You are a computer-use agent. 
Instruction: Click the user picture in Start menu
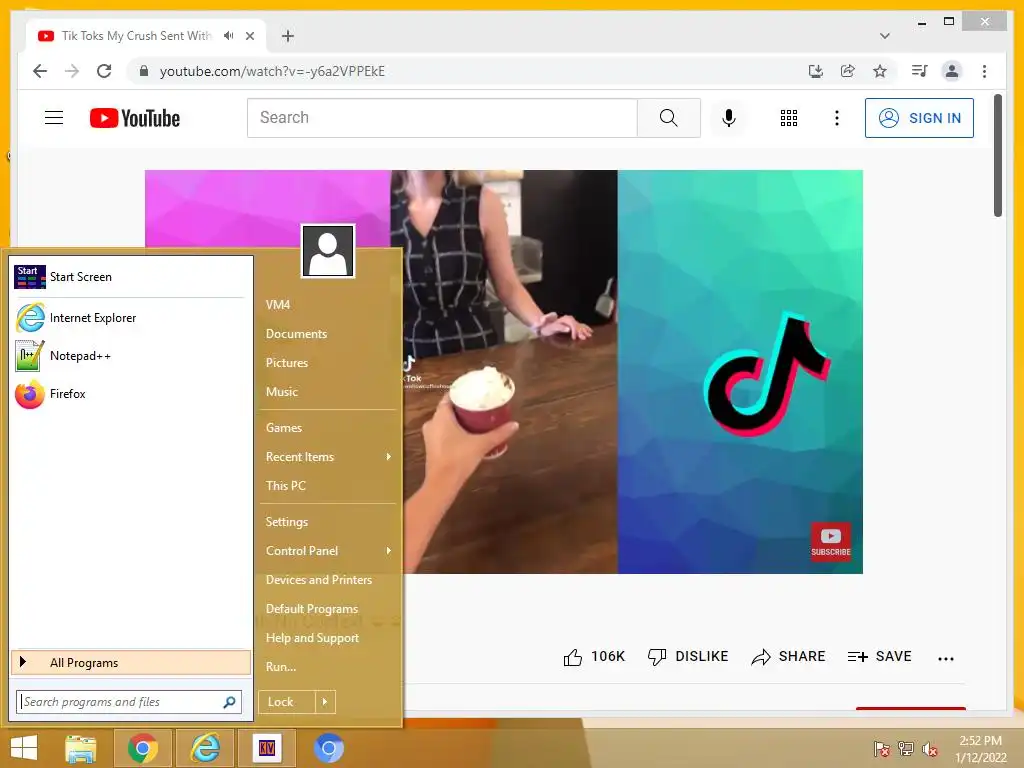pyautogui.click(x=328, y=251)
